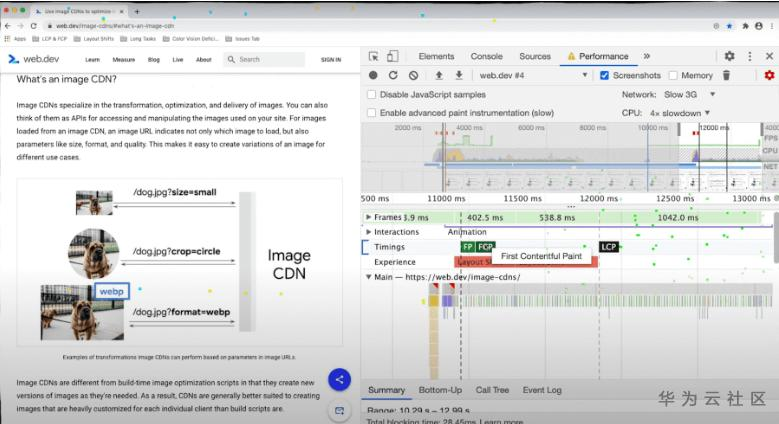Expand the Frames track

point(368,217)
